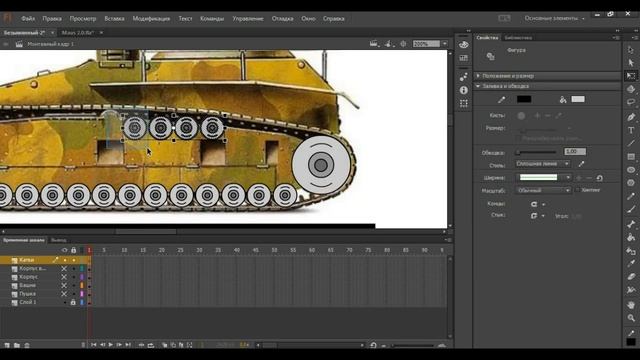This screenshot has height=360, width=640.
Task: Toggle loop playback in timeline
Action: pos(151,345)
